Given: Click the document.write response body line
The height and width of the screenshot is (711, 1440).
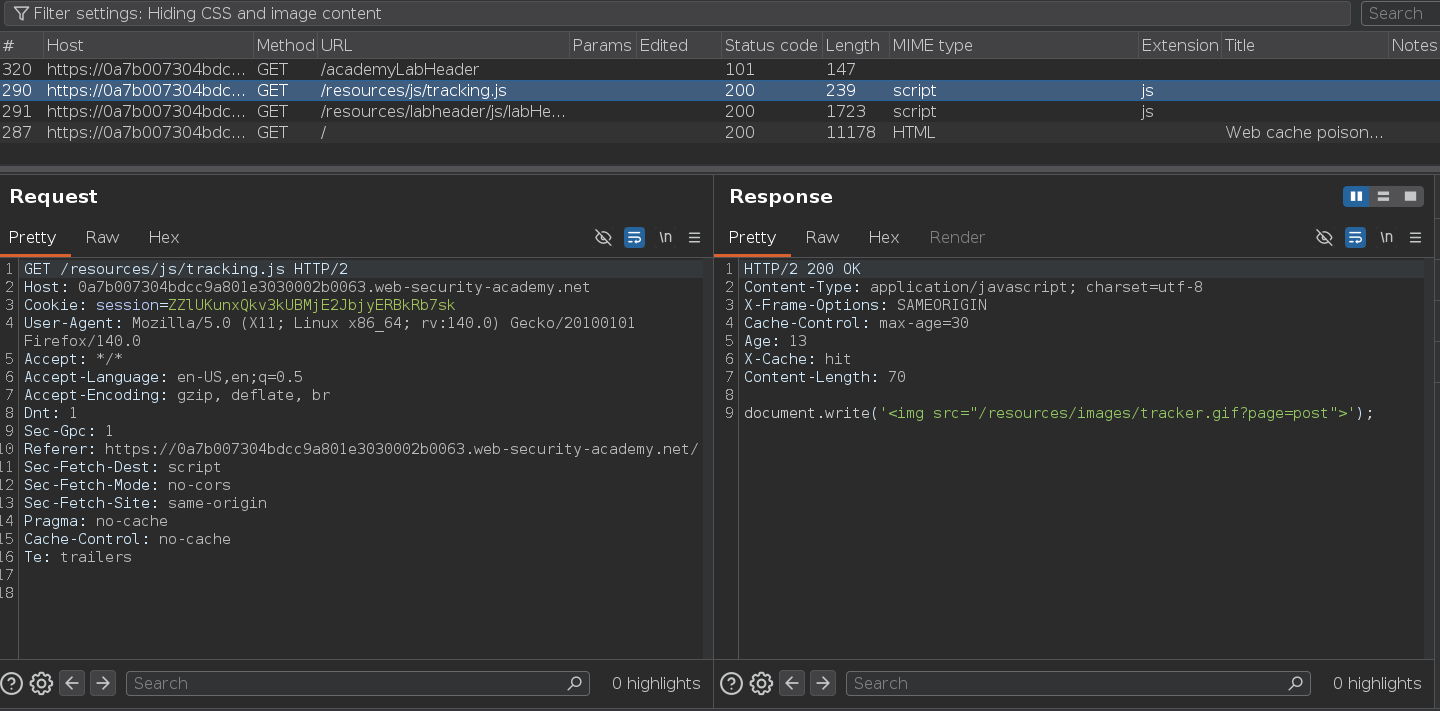Looking at the screenshot, I should coord(1059,413).
